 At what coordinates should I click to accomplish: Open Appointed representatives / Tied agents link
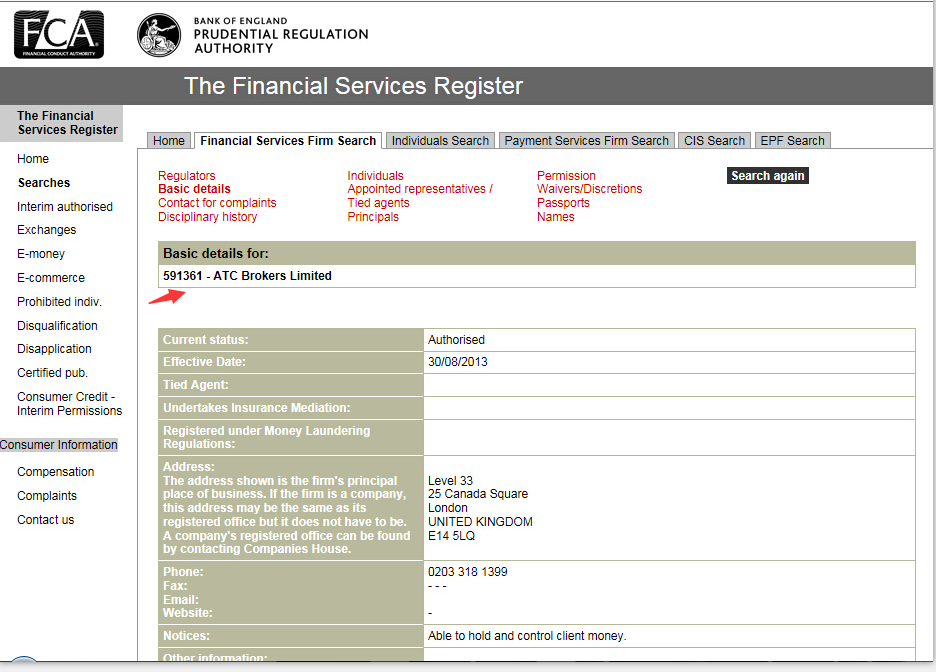click(x=420, y=196)
